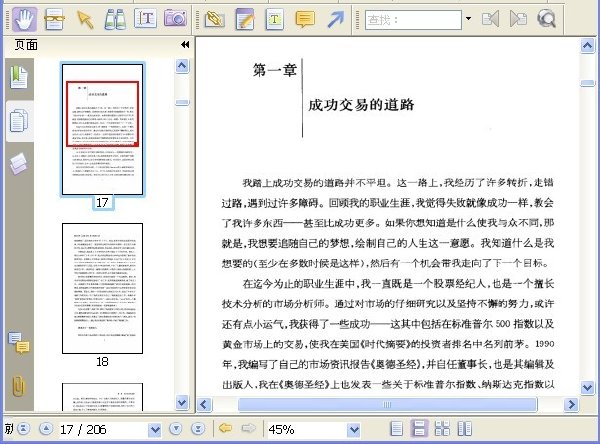Select the highlighter marker tool

click(215, 19)
